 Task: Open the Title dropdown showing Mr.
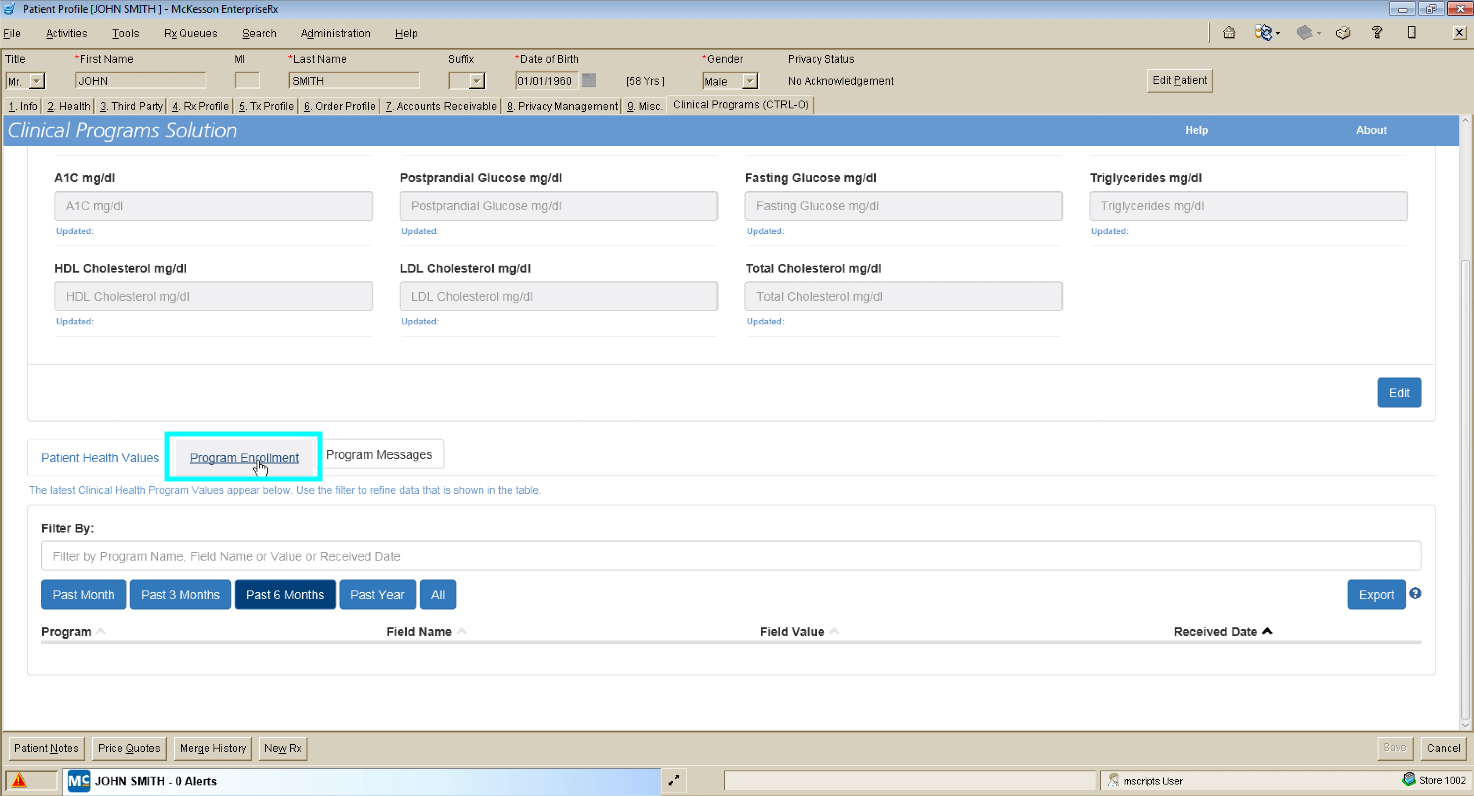(x=37, y=81)
